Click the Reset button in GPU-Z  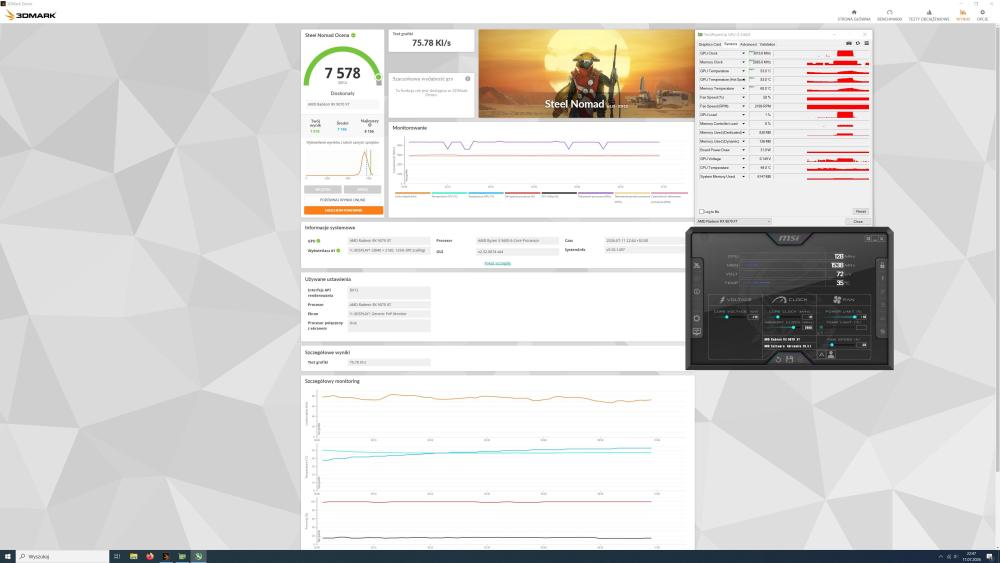(x=860, y=212)
